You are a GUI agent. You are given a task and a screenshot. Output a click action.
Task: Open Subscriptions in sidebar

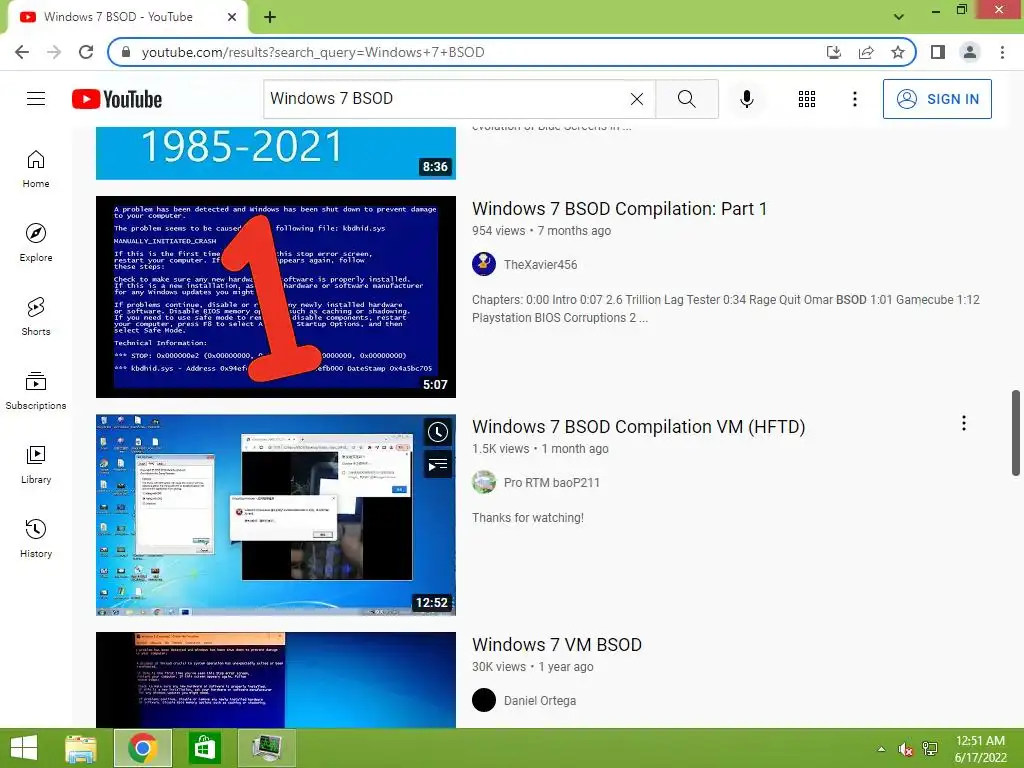point(36,391)
